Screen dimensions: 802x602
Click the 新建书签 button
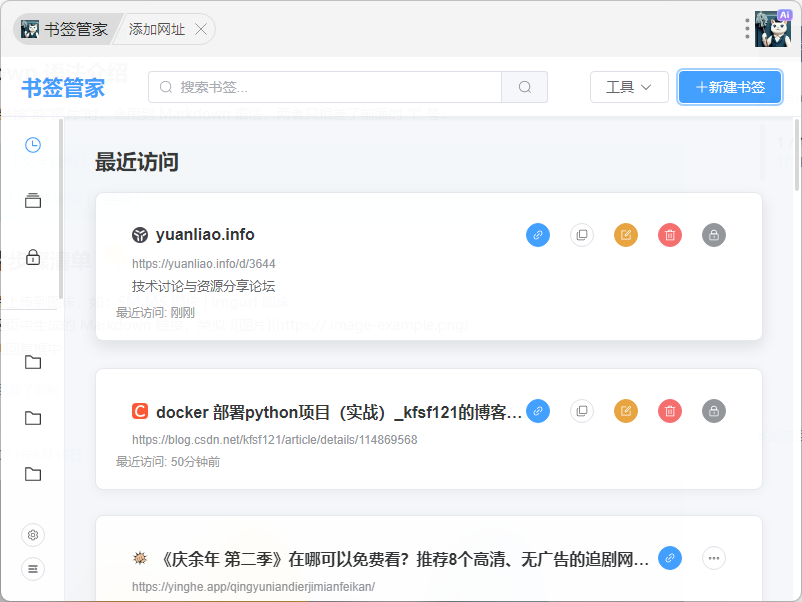pos(730,87)
